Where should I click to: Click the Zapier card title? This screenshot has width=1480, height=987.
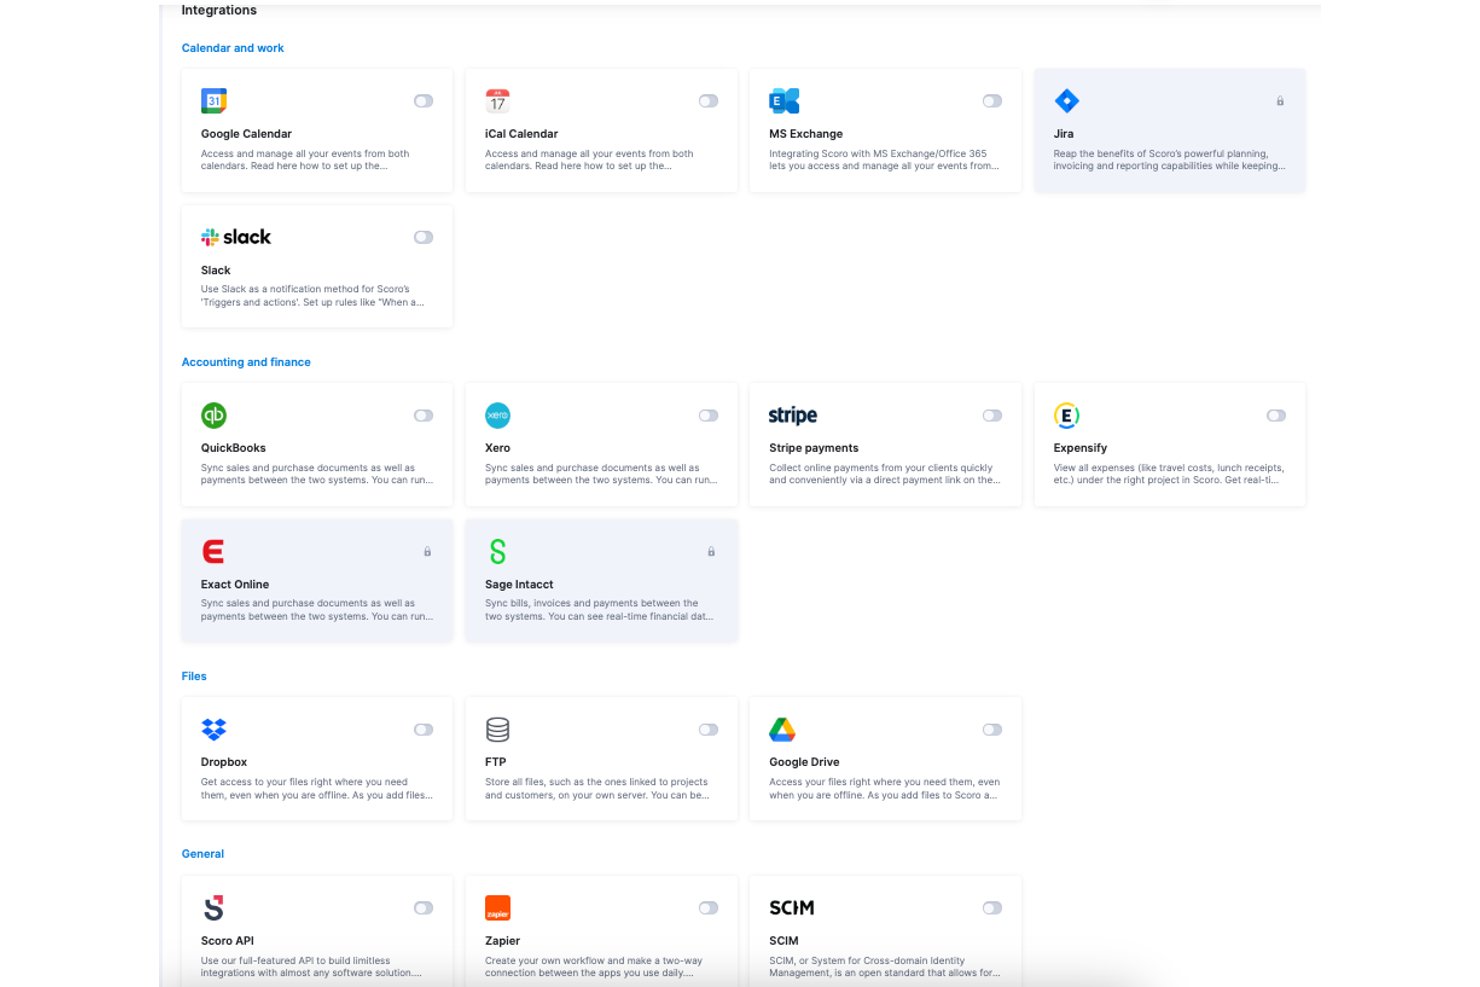click(502, 941)
